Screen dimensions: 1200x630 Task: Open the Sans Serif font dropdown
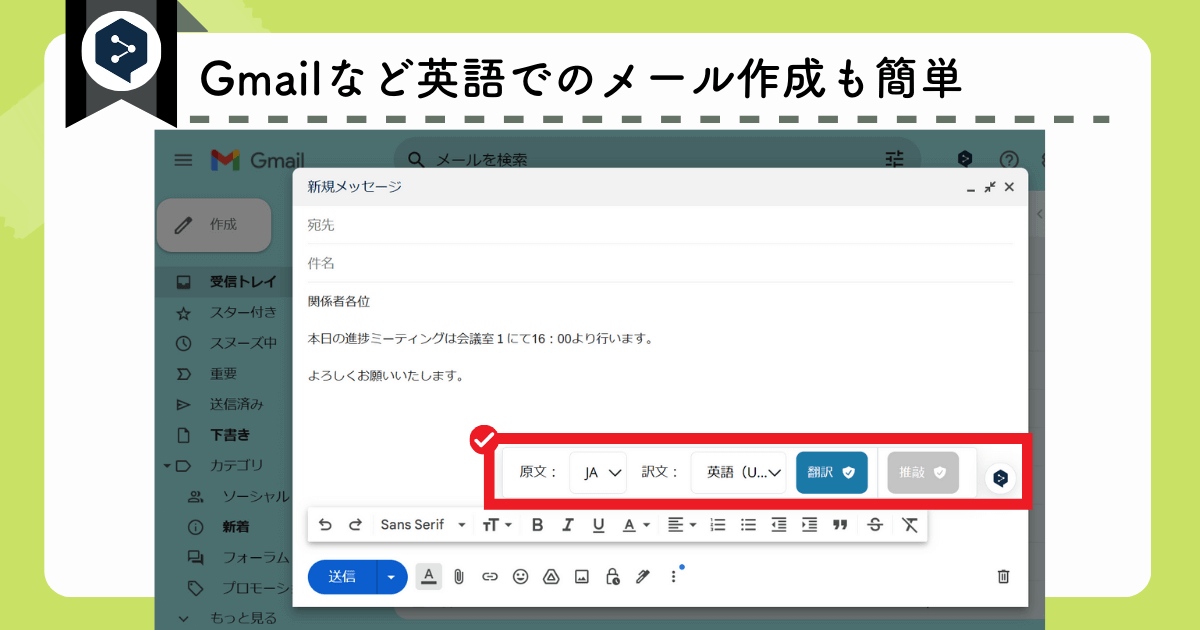click(423, 525)
